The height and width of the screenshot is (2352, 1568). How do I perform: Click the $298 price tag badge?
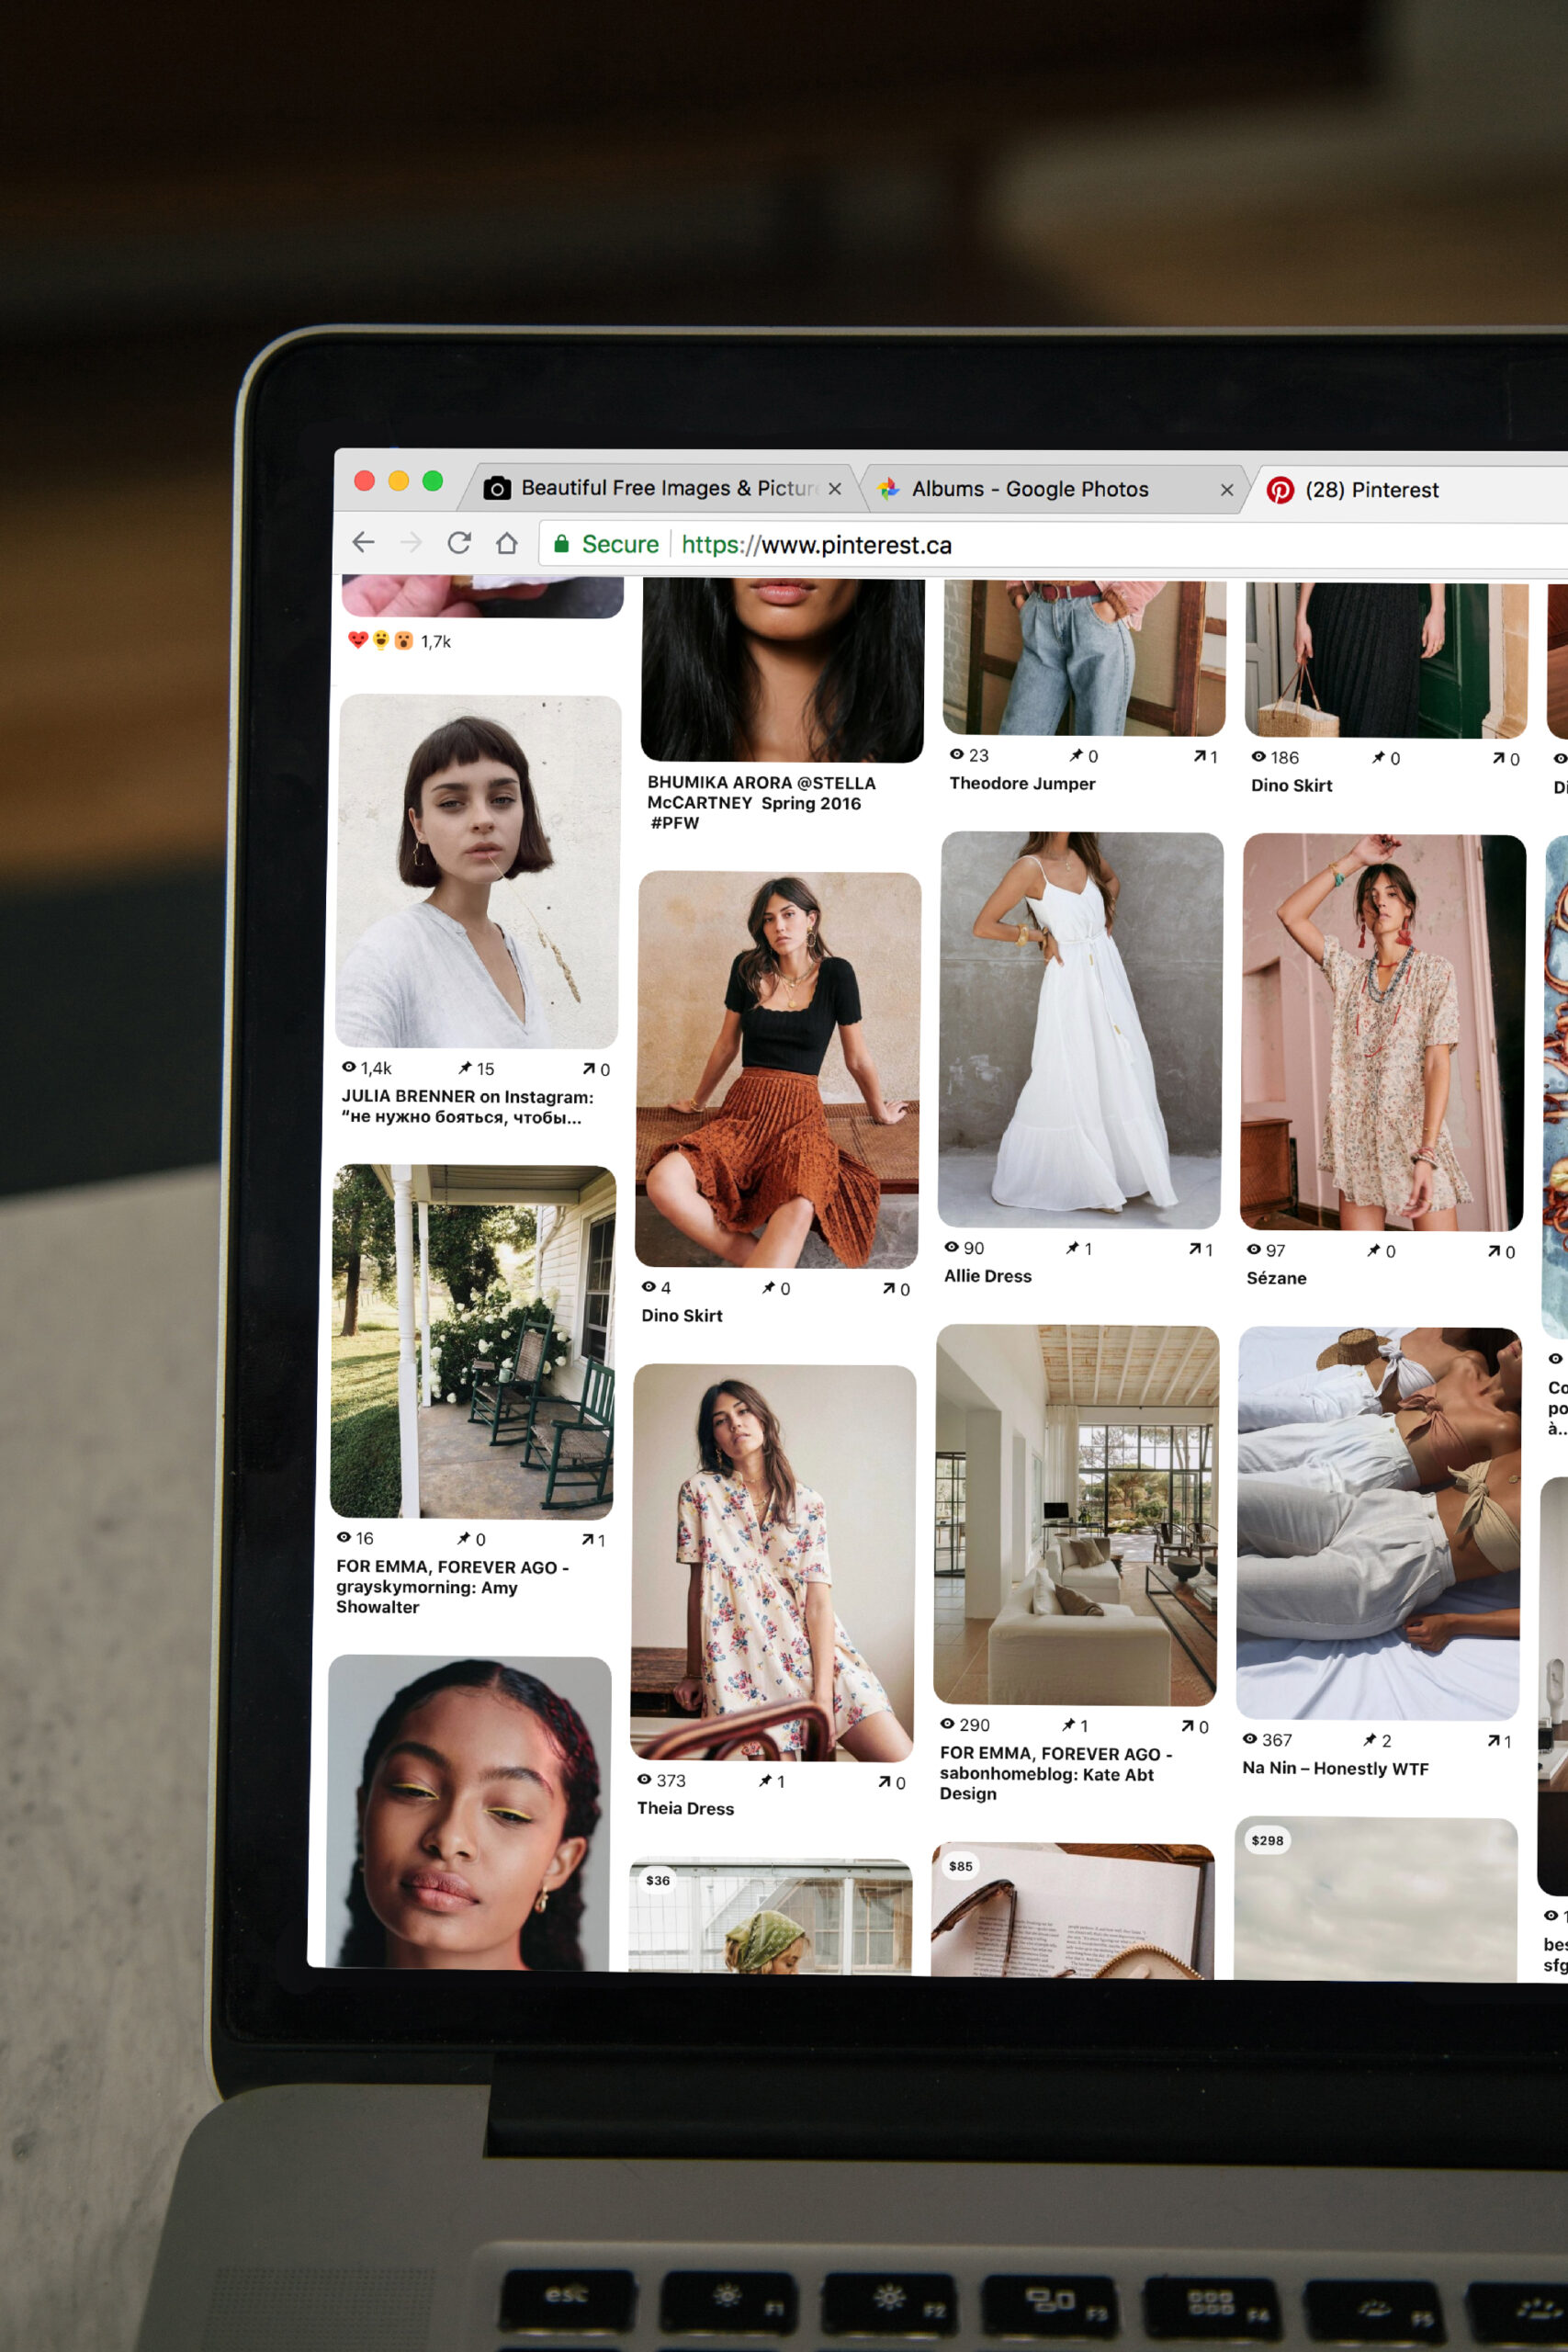pos(1267,1840)
